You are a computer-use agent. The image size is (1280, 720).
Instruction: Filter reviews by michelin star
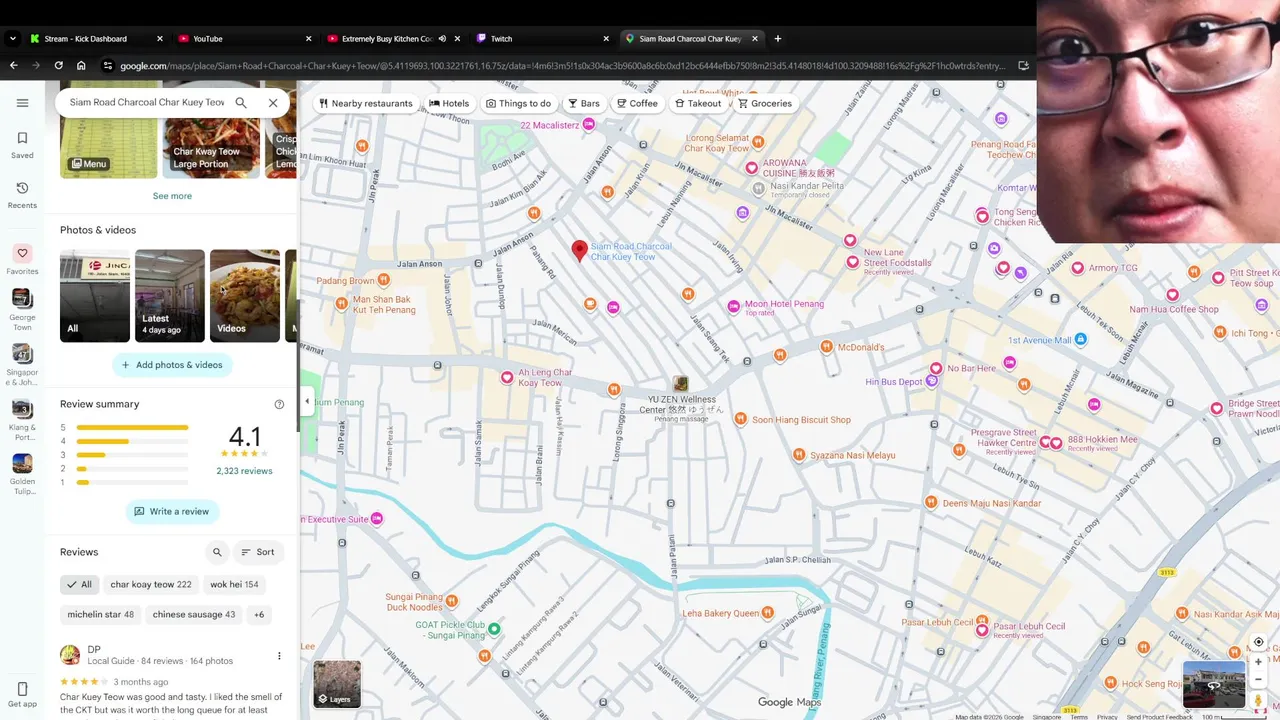pyautogui.click(x=100, y=615)
